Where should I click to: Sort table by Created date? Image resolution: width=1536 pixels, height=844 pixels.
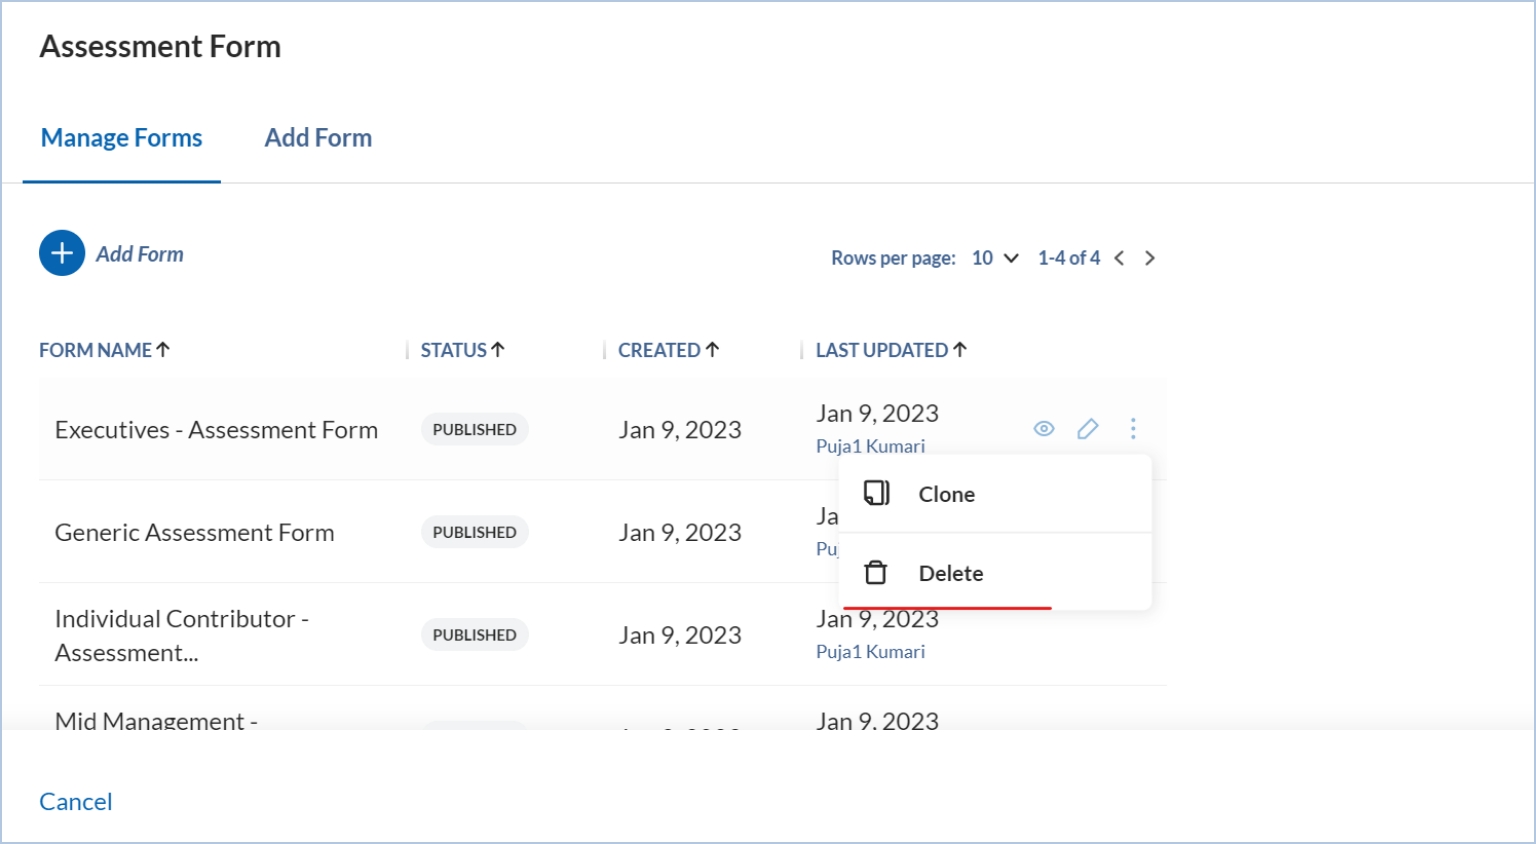(668, 350)
